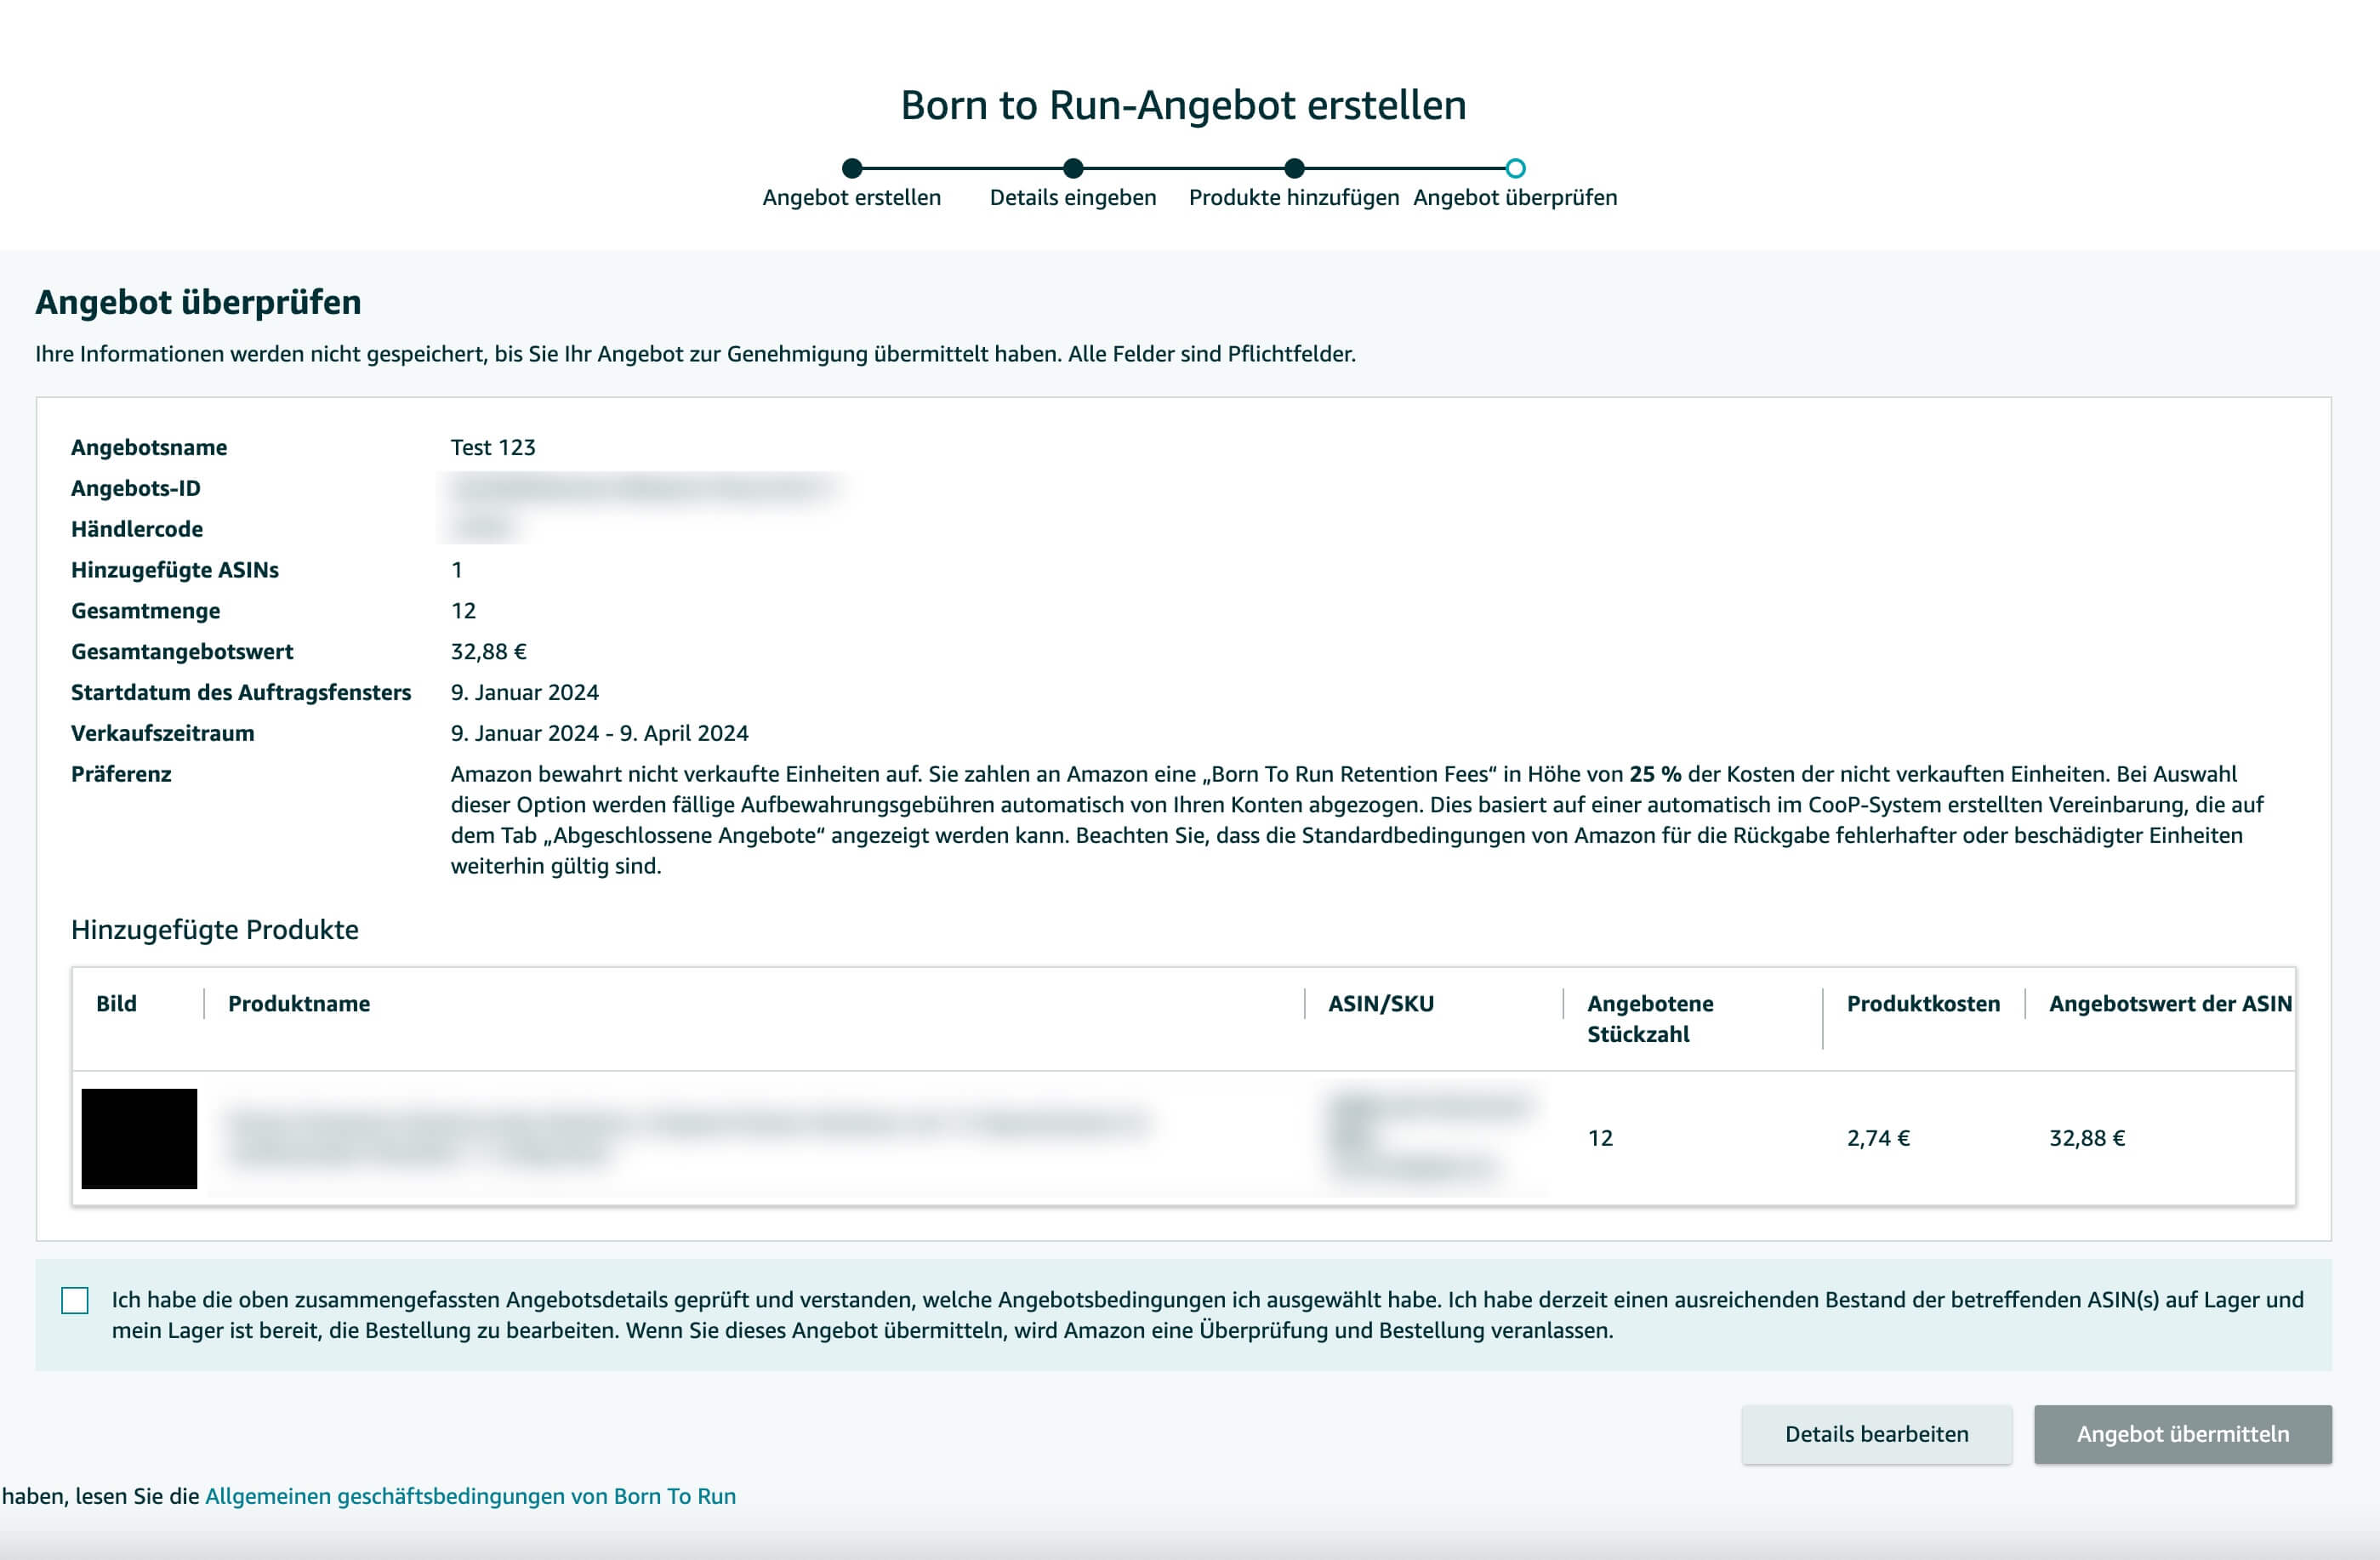Click the Bild column header
2380x1560 pixels.
tap(116, 1004)
